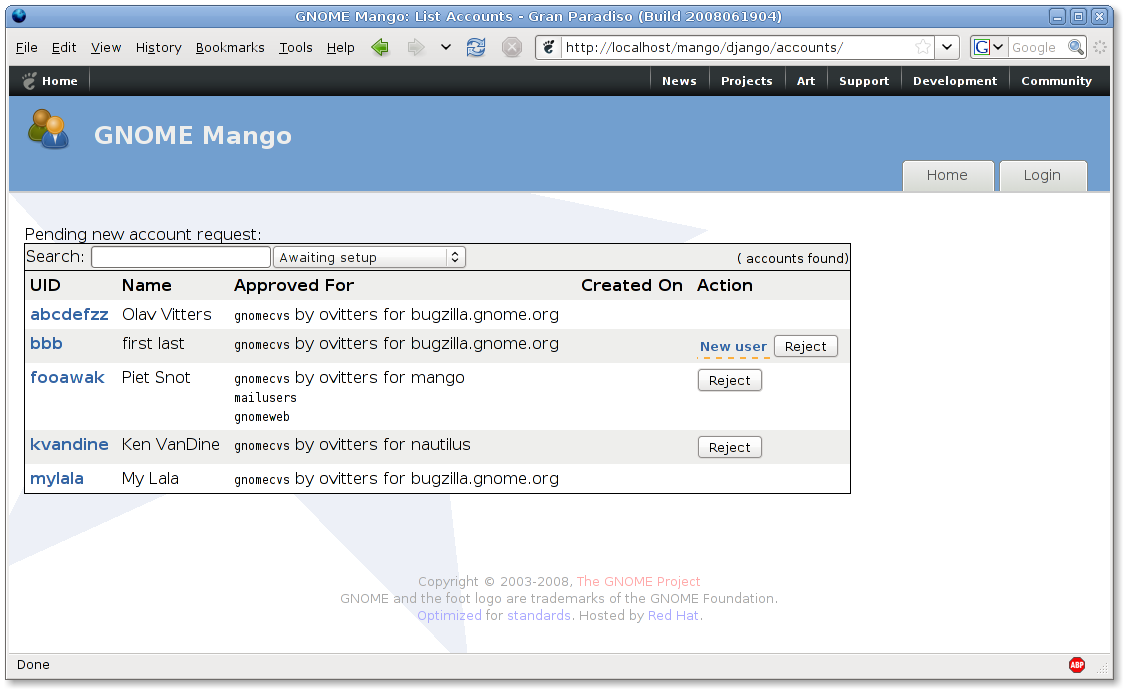
Task: Open the Bookmarks menu
Action: 230,48
